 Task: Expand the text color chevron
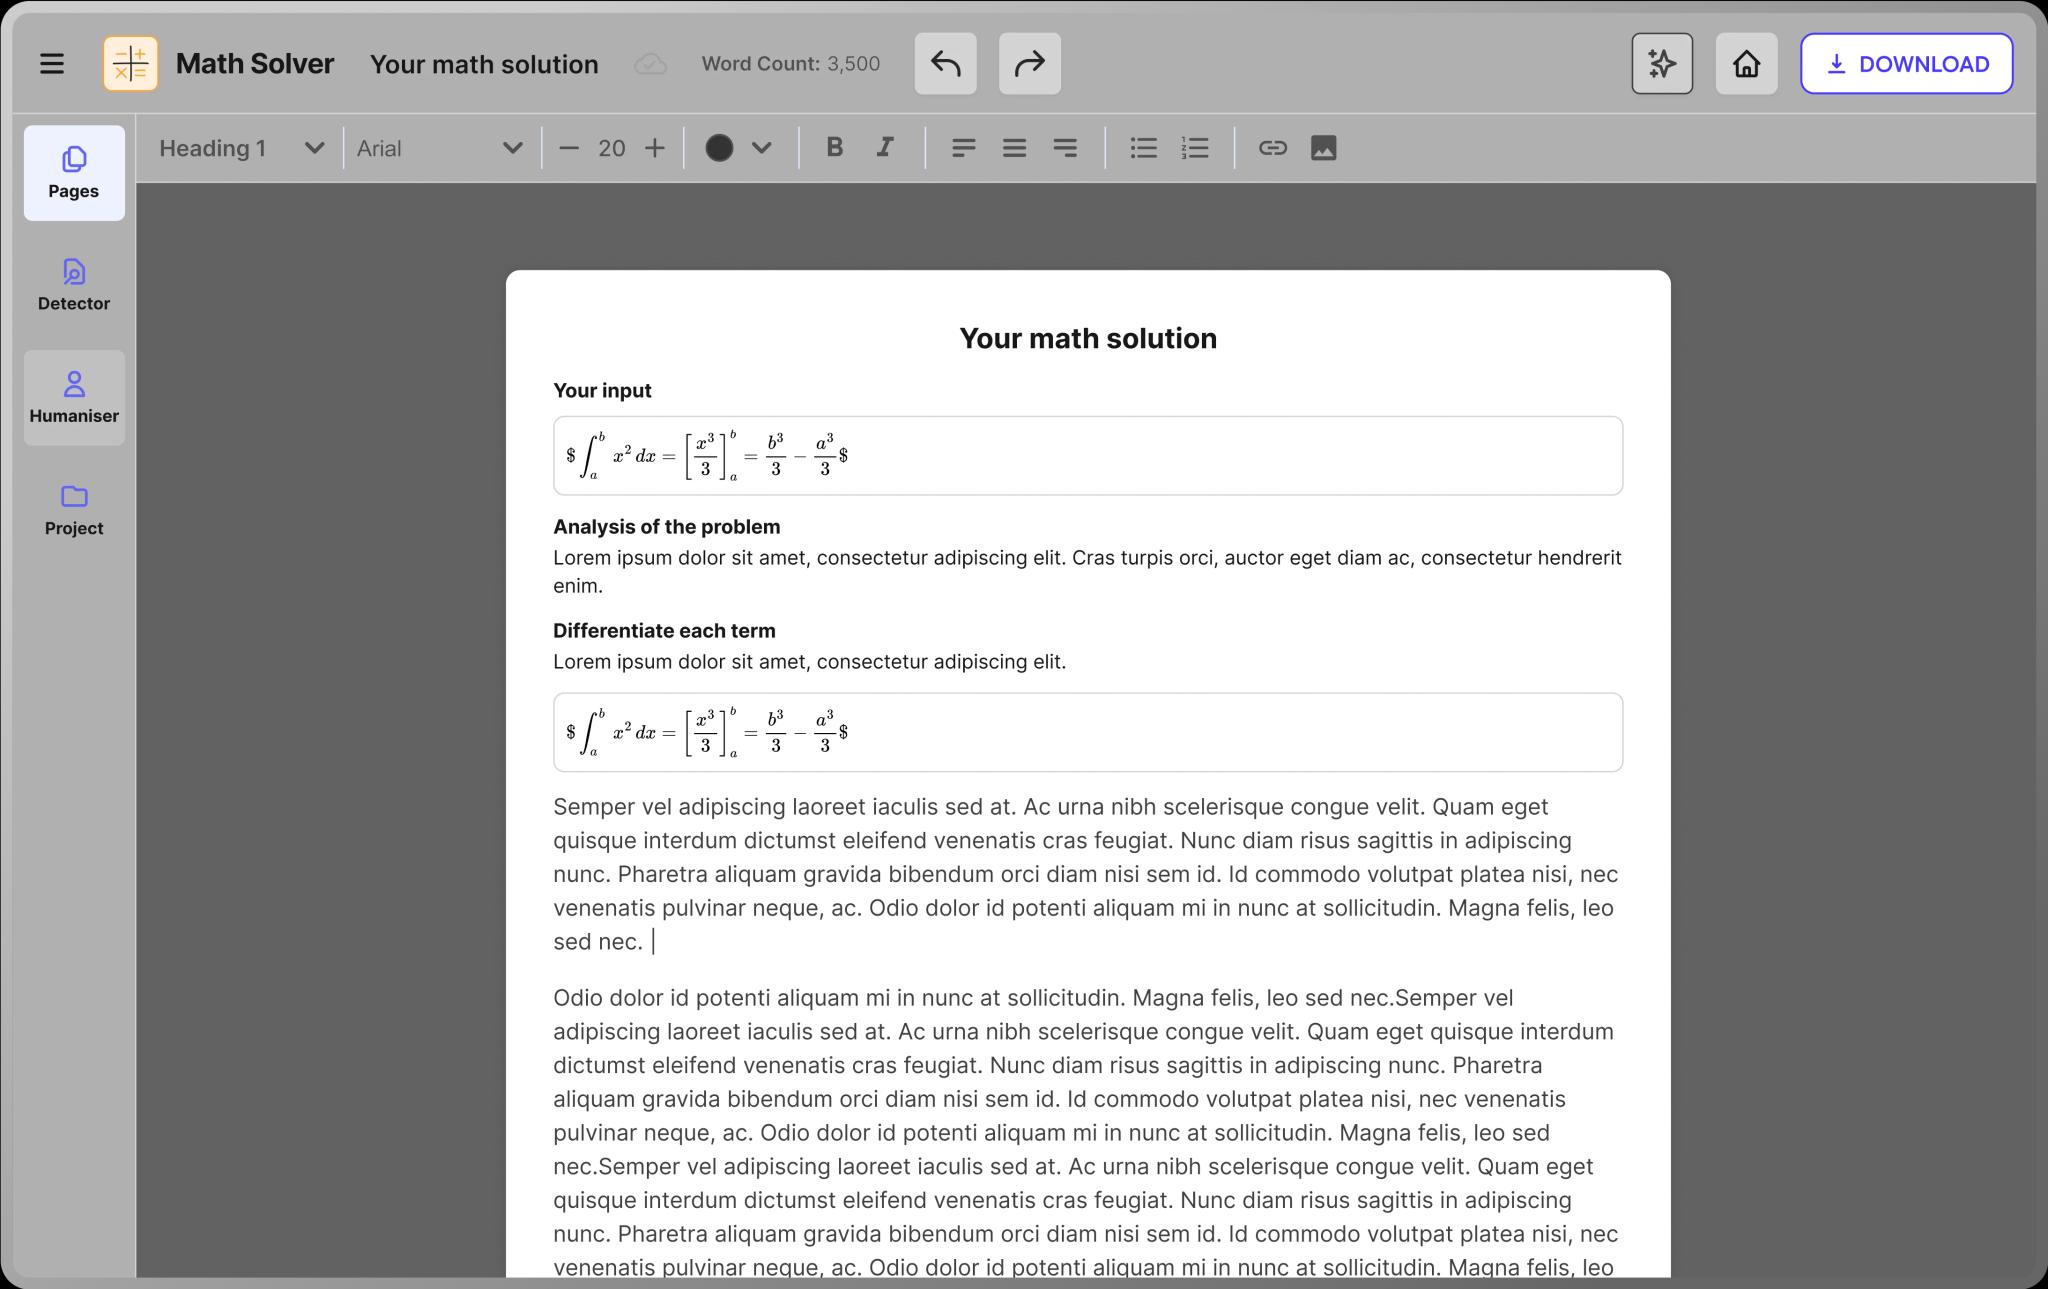(761, 148)
